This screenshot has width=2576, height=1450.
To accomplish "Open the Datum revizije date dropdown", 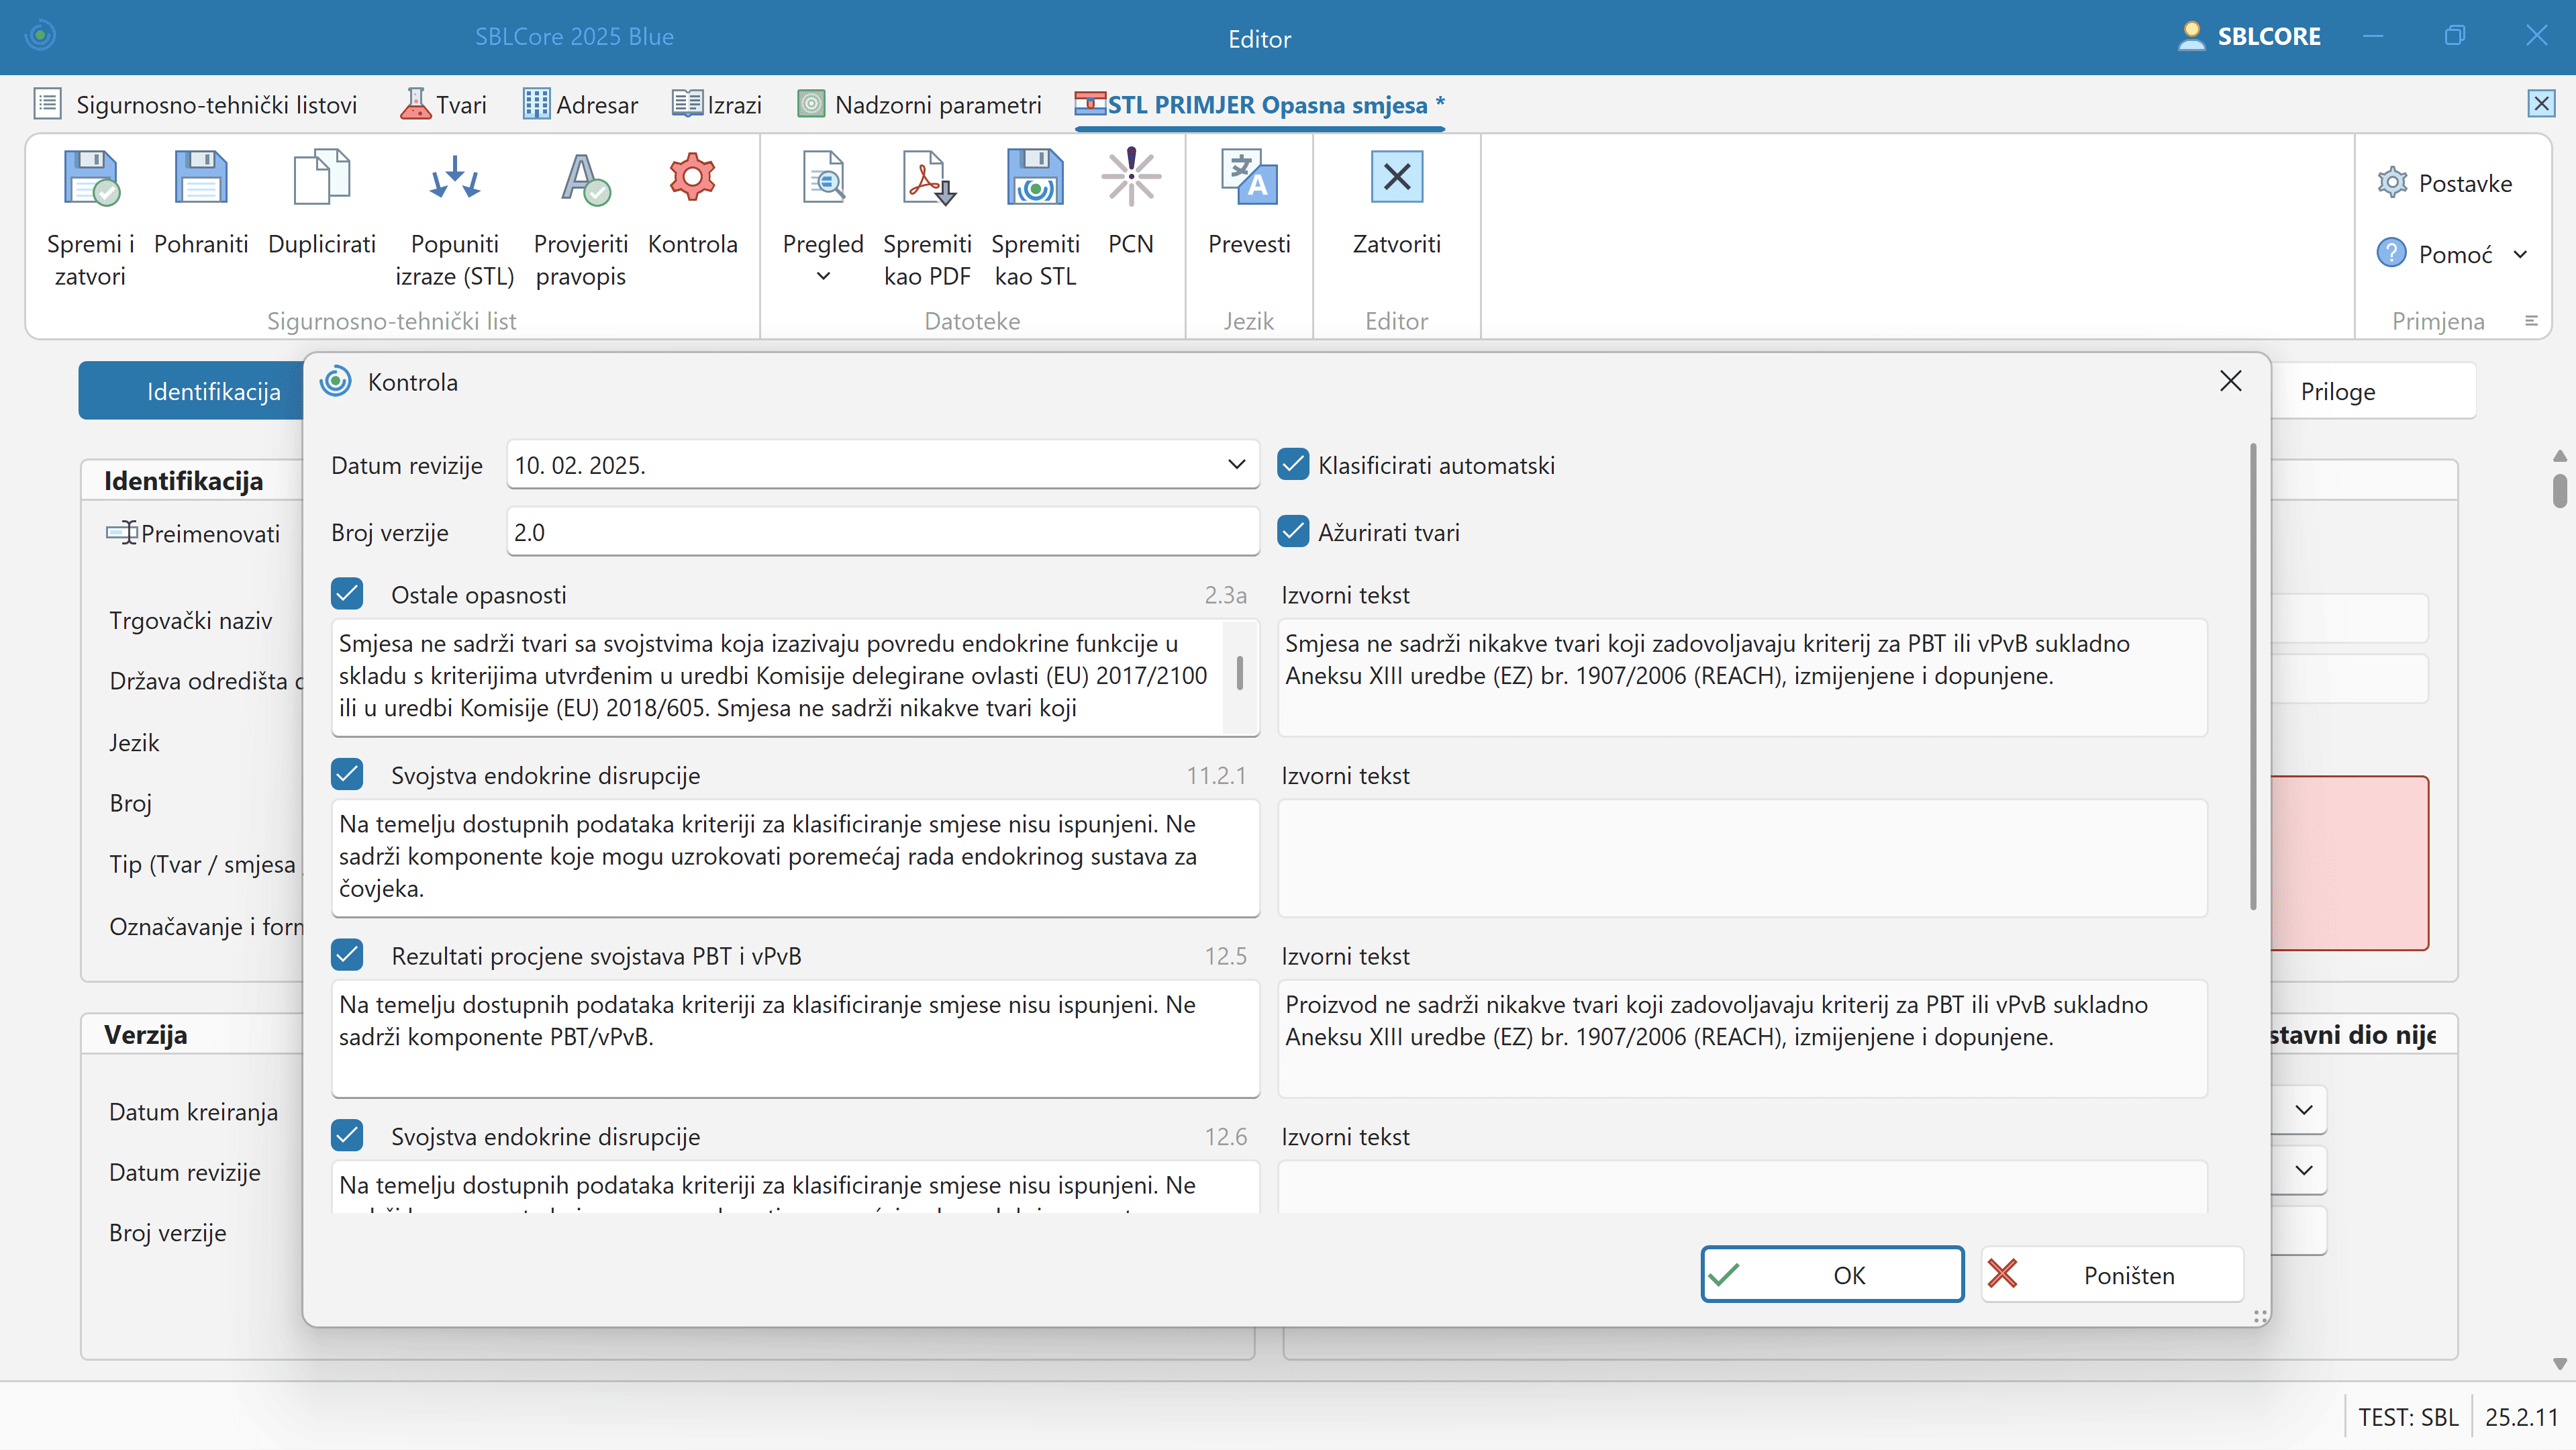I will pyautogui.click(x=1236, y=465).
